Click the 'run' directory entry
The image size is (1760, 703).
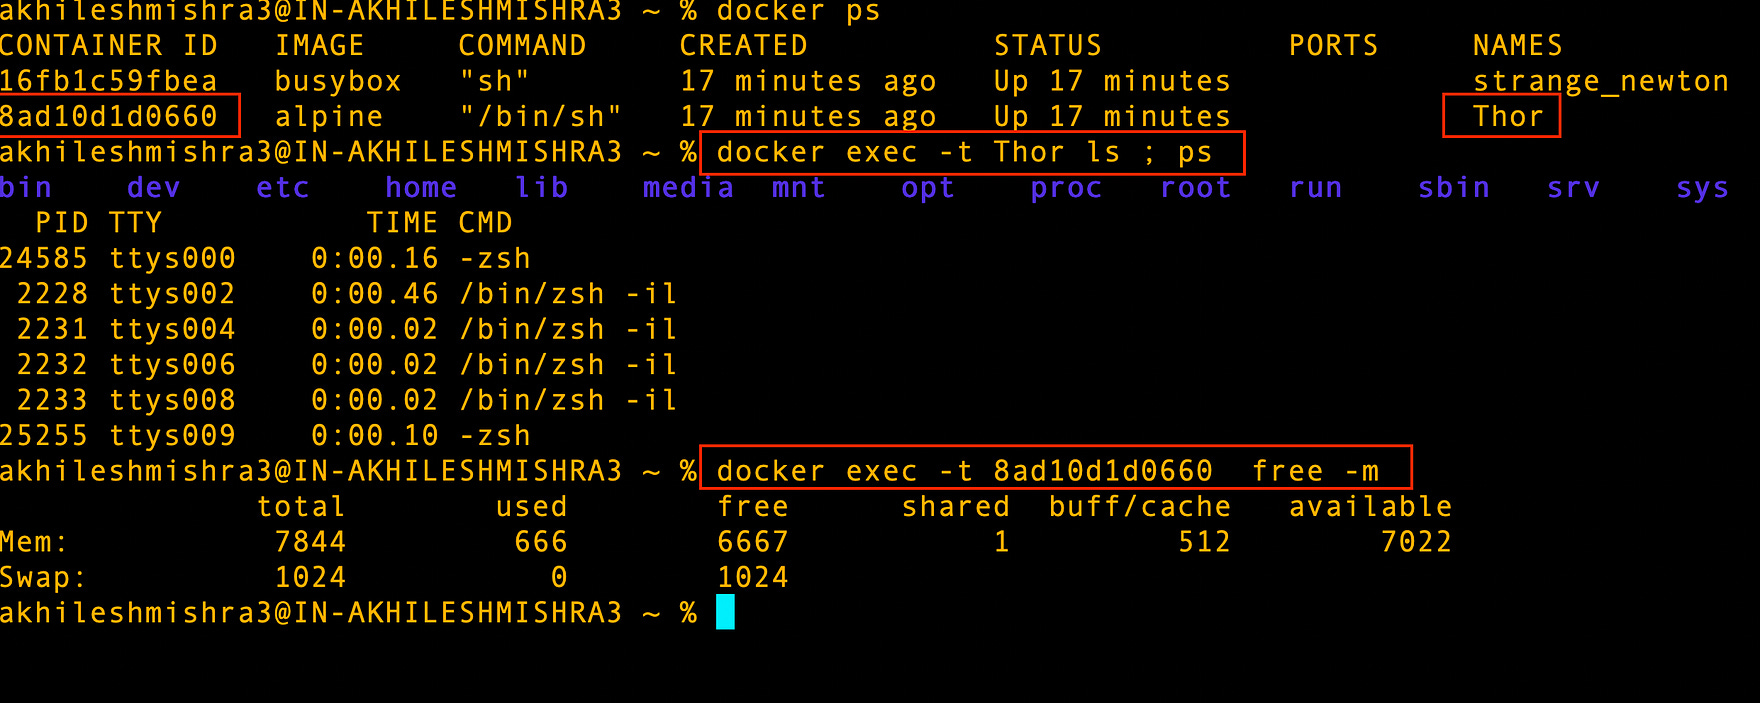(1315, 187)
